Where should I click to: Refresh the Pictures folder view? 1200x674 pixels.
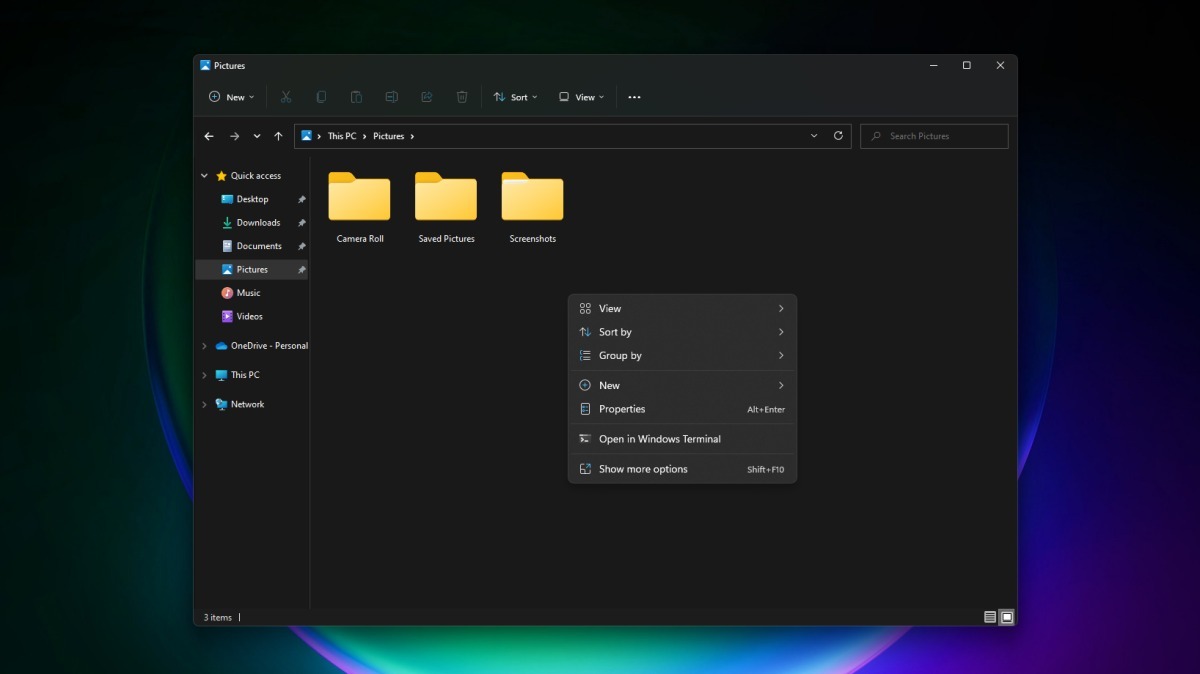click(x=838, y=136)
